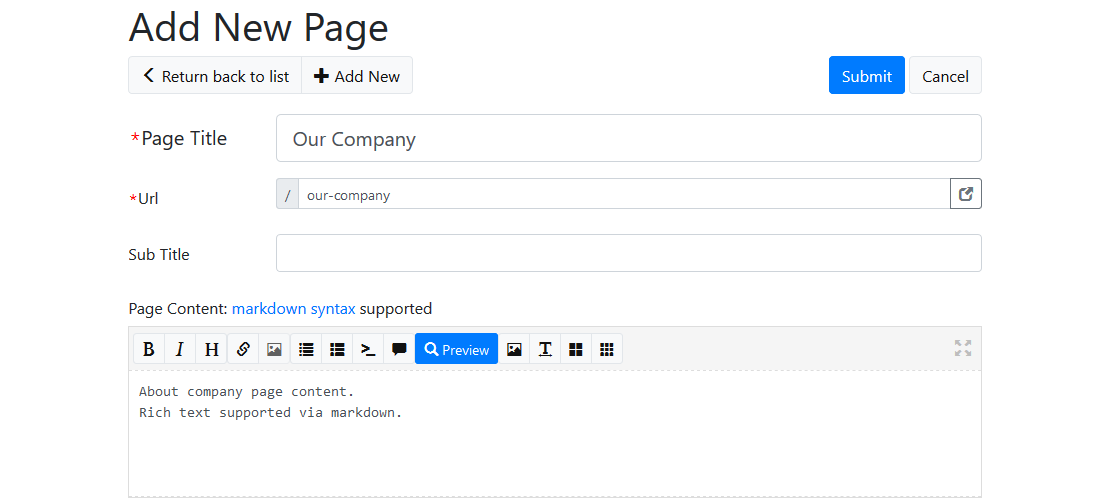Go back via Return back to list
This screenshot has height=500, width=1110.
215,75
